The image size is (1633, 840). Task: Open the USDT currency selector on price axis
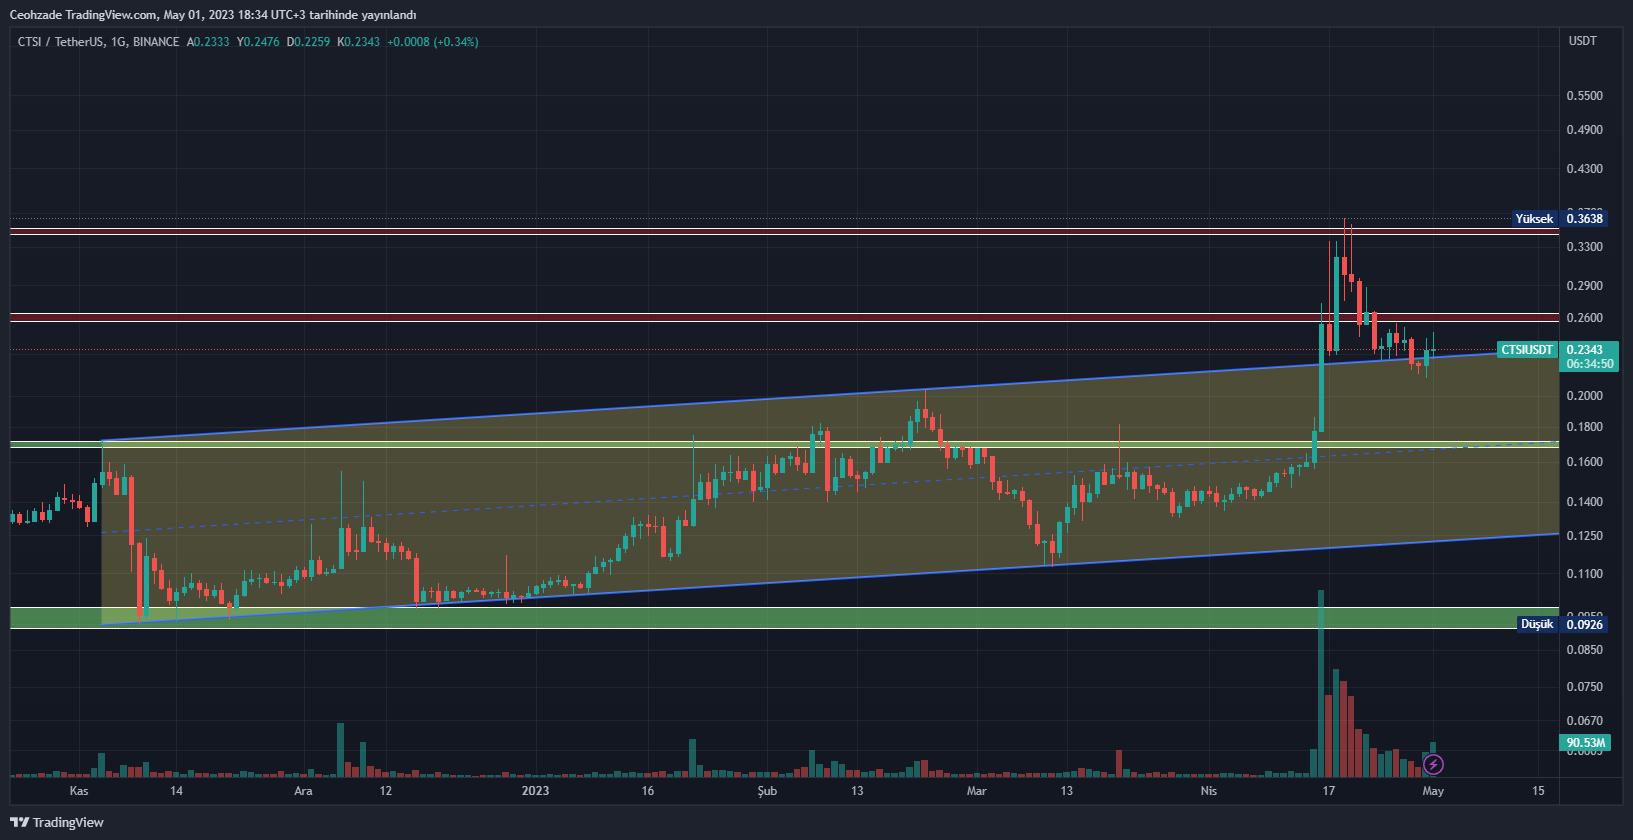[1582, 41]
